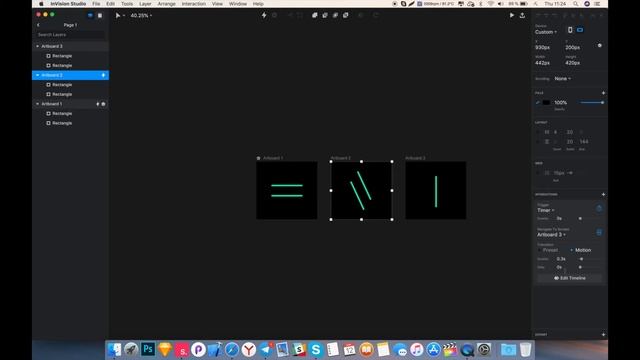Open Photoshop from the Dock
This screenshot has height=360, width=640.
148,349
